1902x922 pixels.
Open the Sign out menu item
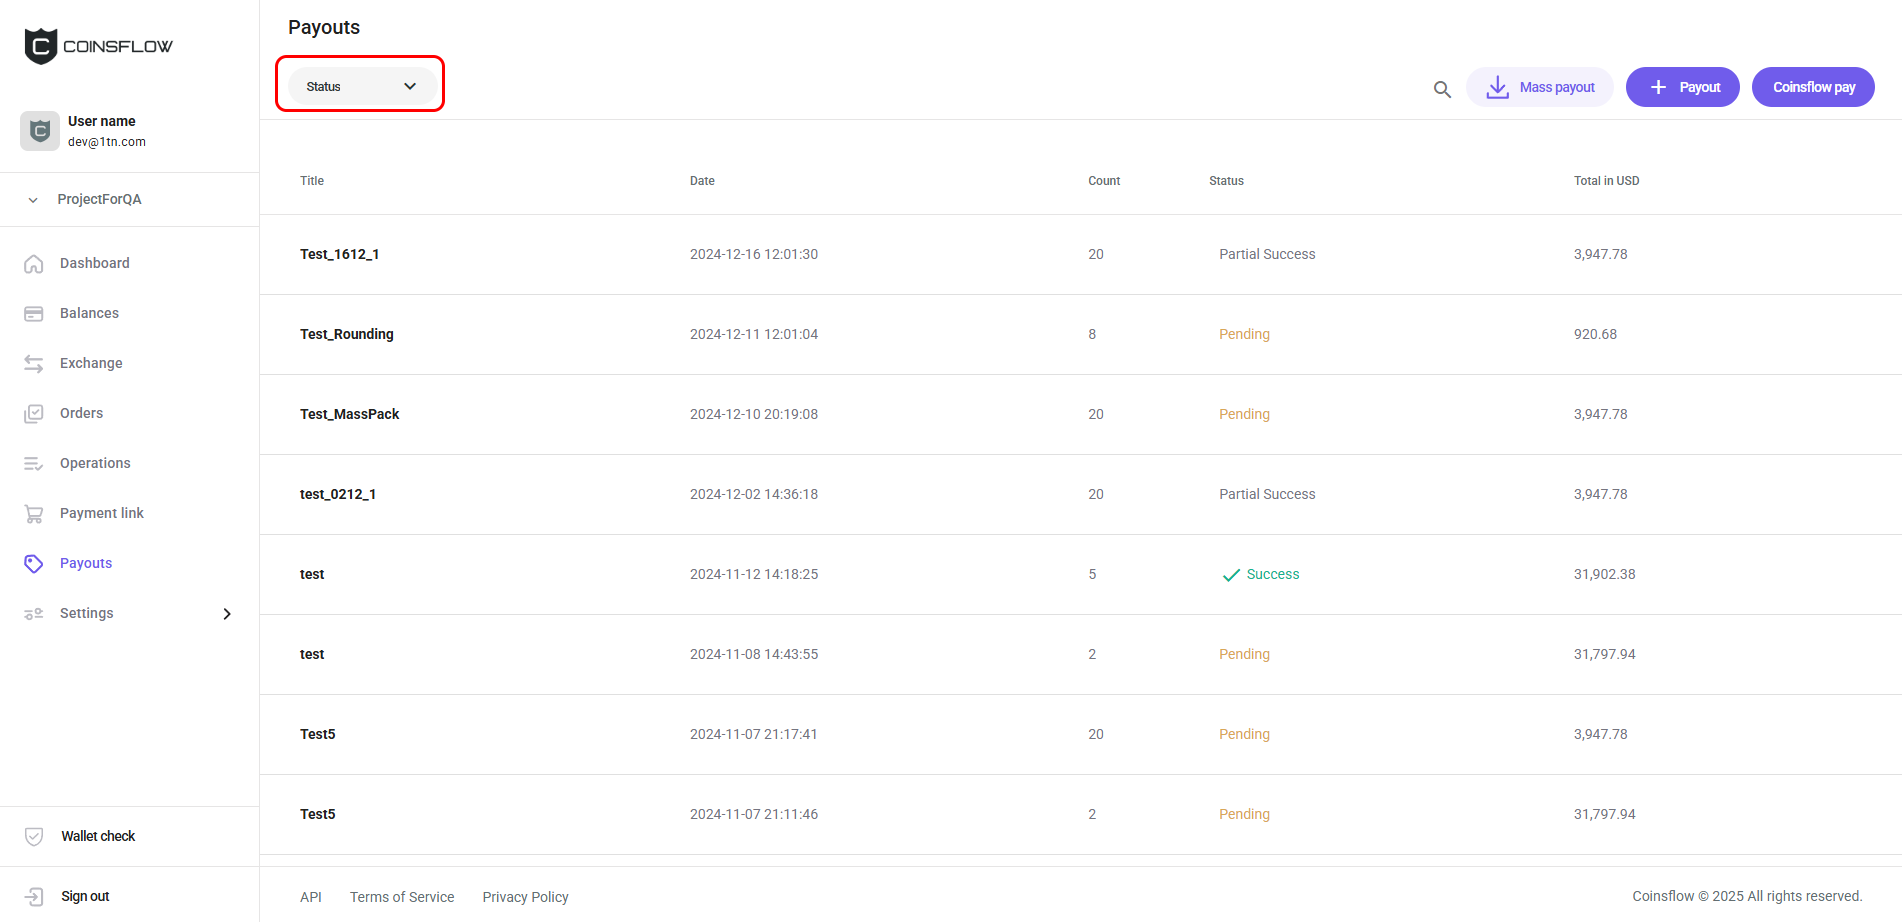coord(85,896)
